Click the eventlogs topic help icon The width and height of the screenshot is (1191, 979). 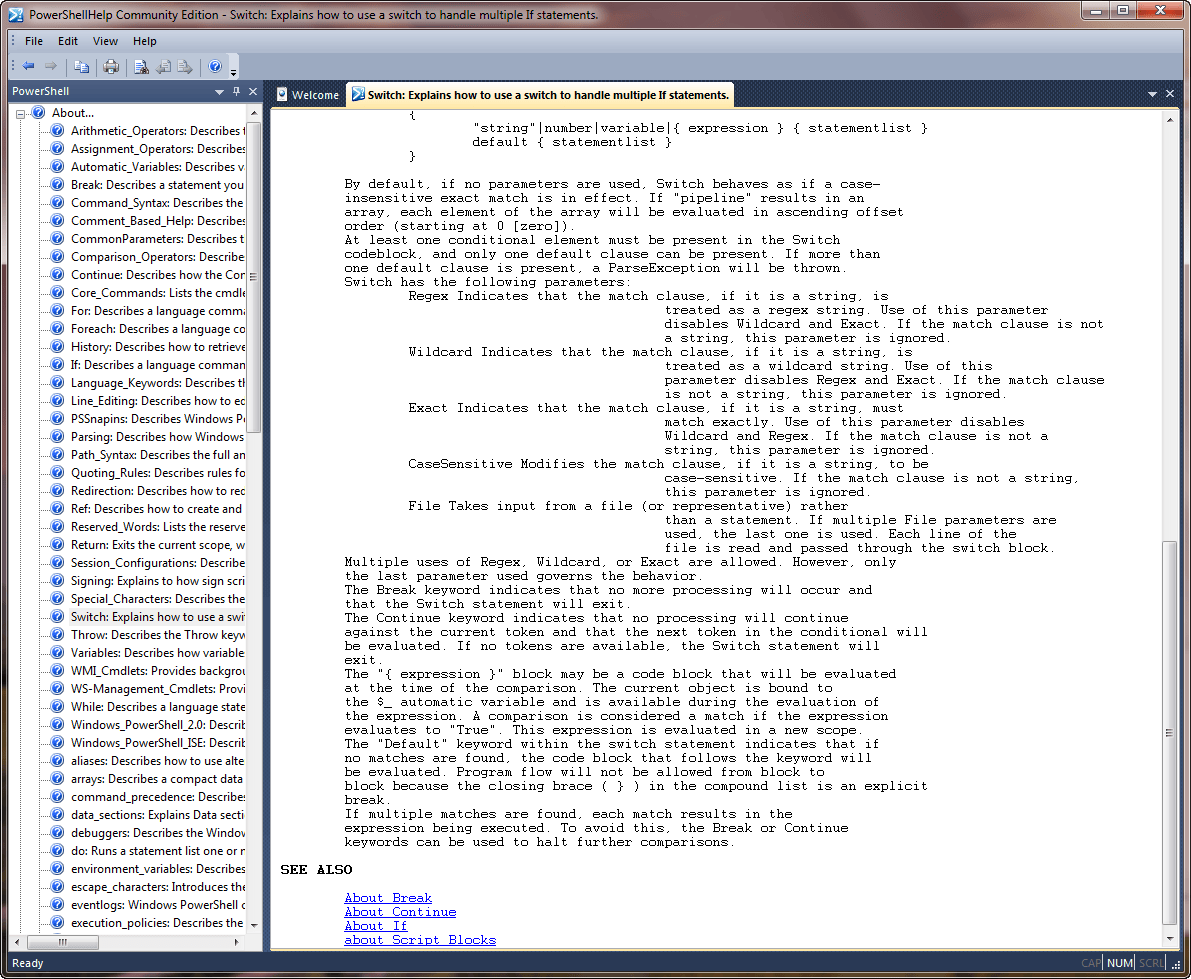tap(57, 905)
